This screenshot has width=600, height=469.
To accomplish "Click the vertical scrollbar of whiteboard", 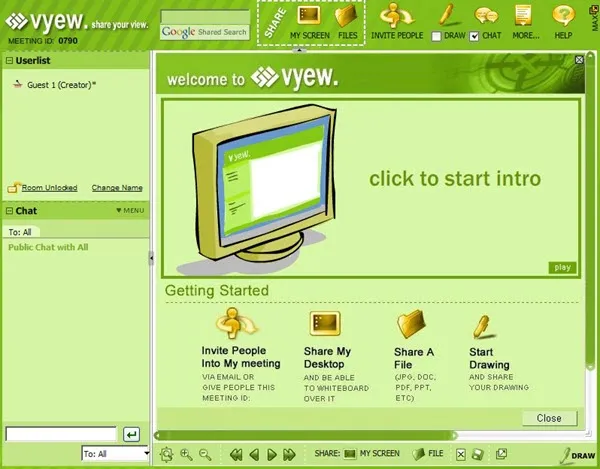I will [590, 211].
